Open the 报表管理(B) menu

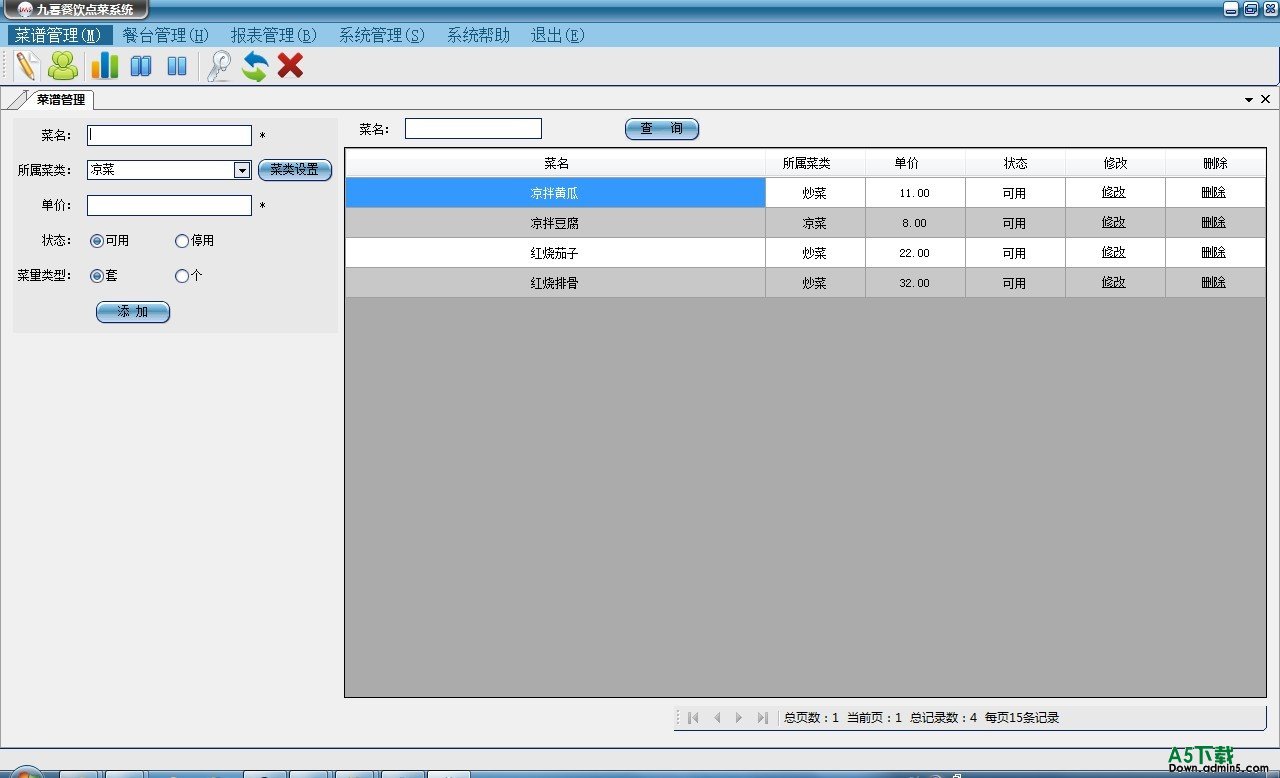pyautogui.click(x=273, y=35)
